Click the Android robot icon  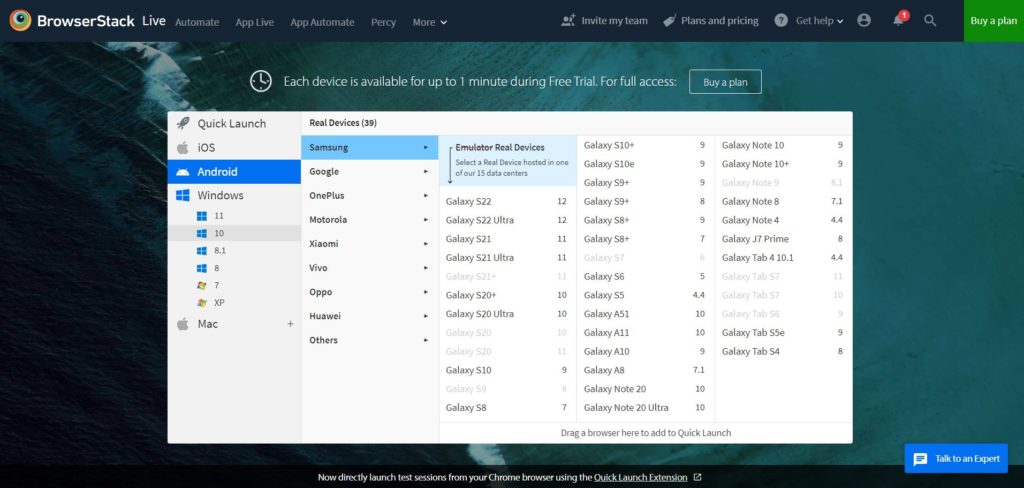point(183,172)
